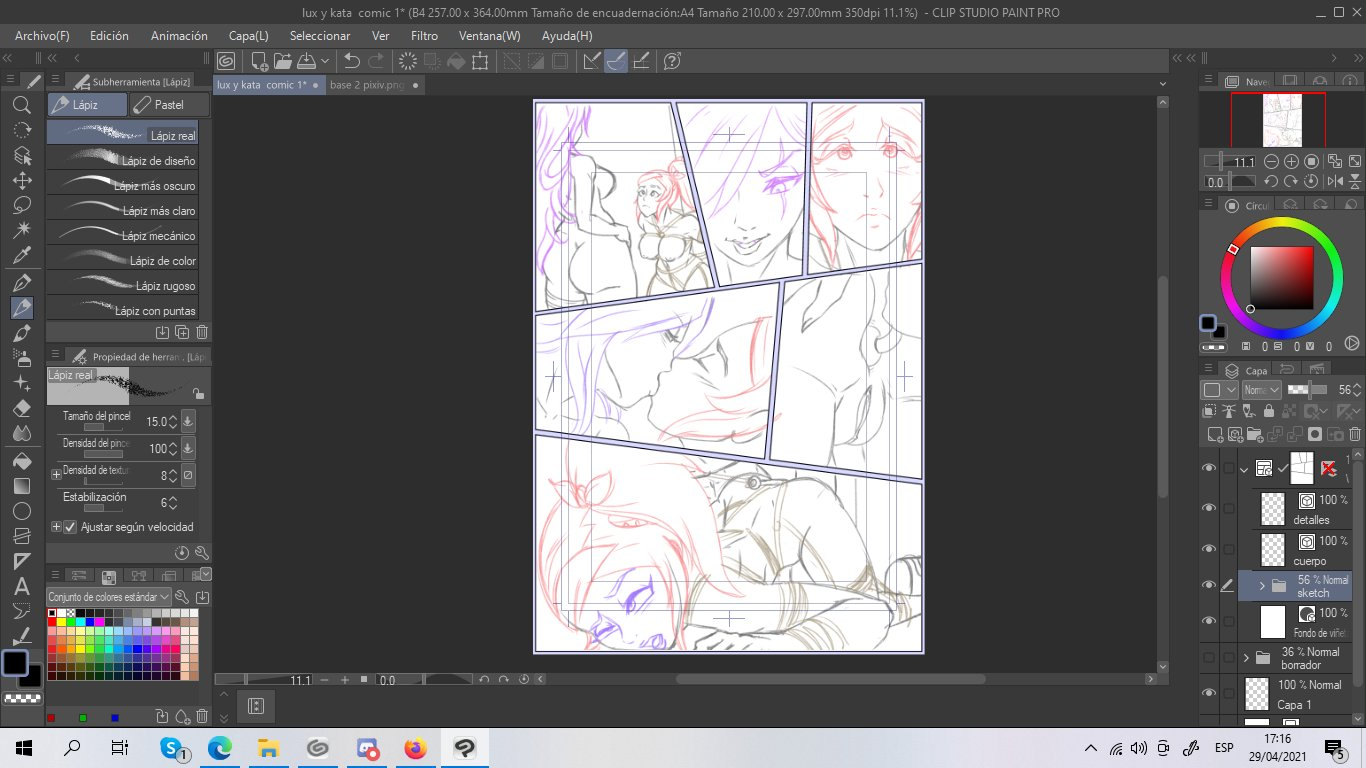
Task: Click the Save icon in the command bar
Action: tap(306, 61)
